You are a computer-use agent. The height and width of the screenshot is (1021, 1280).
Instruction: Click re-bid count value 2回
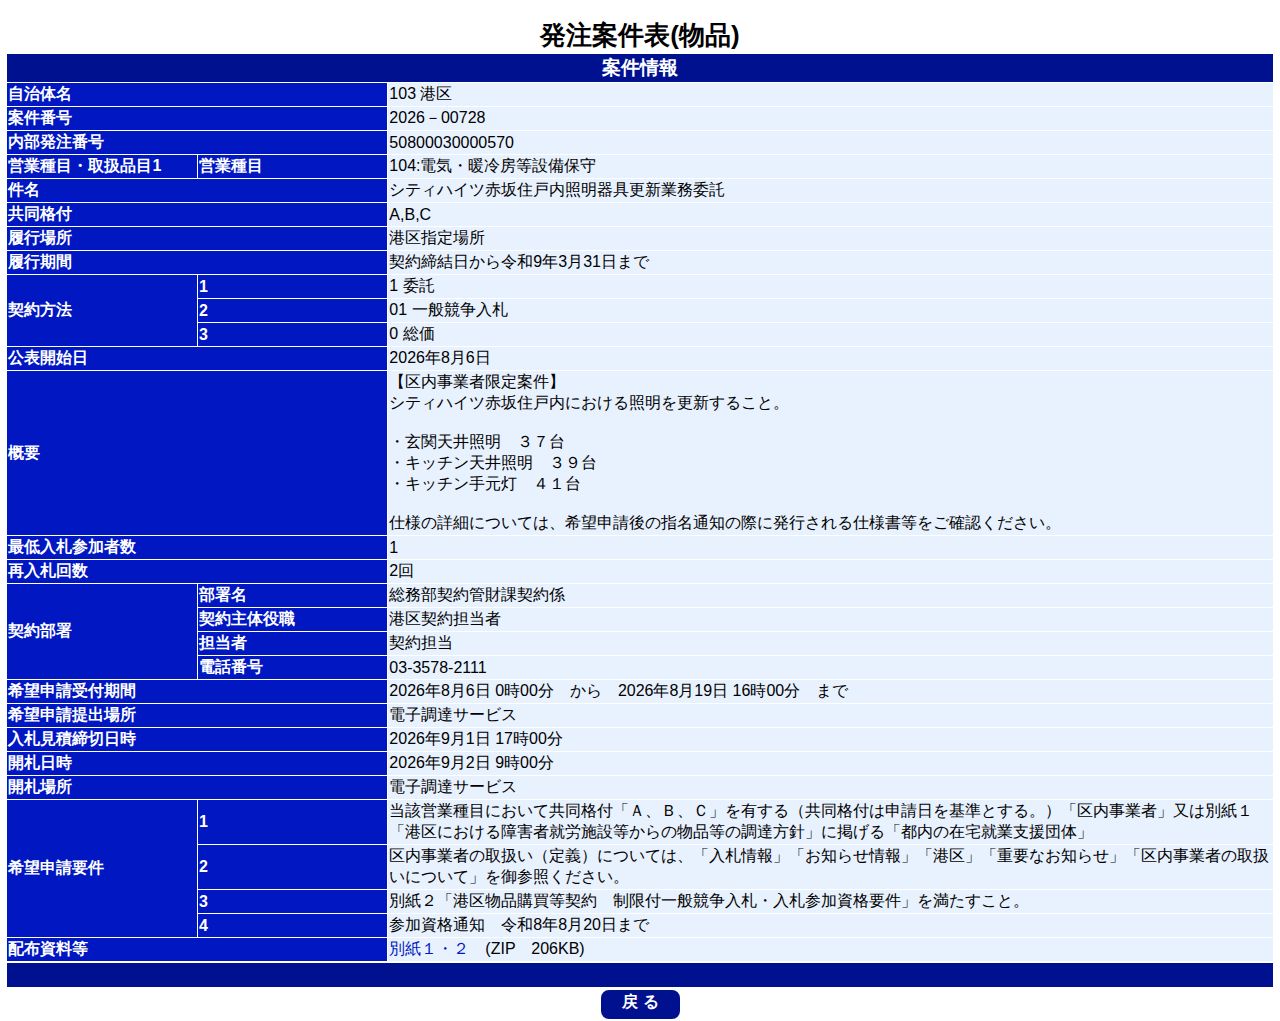click(x=401, y=571)
